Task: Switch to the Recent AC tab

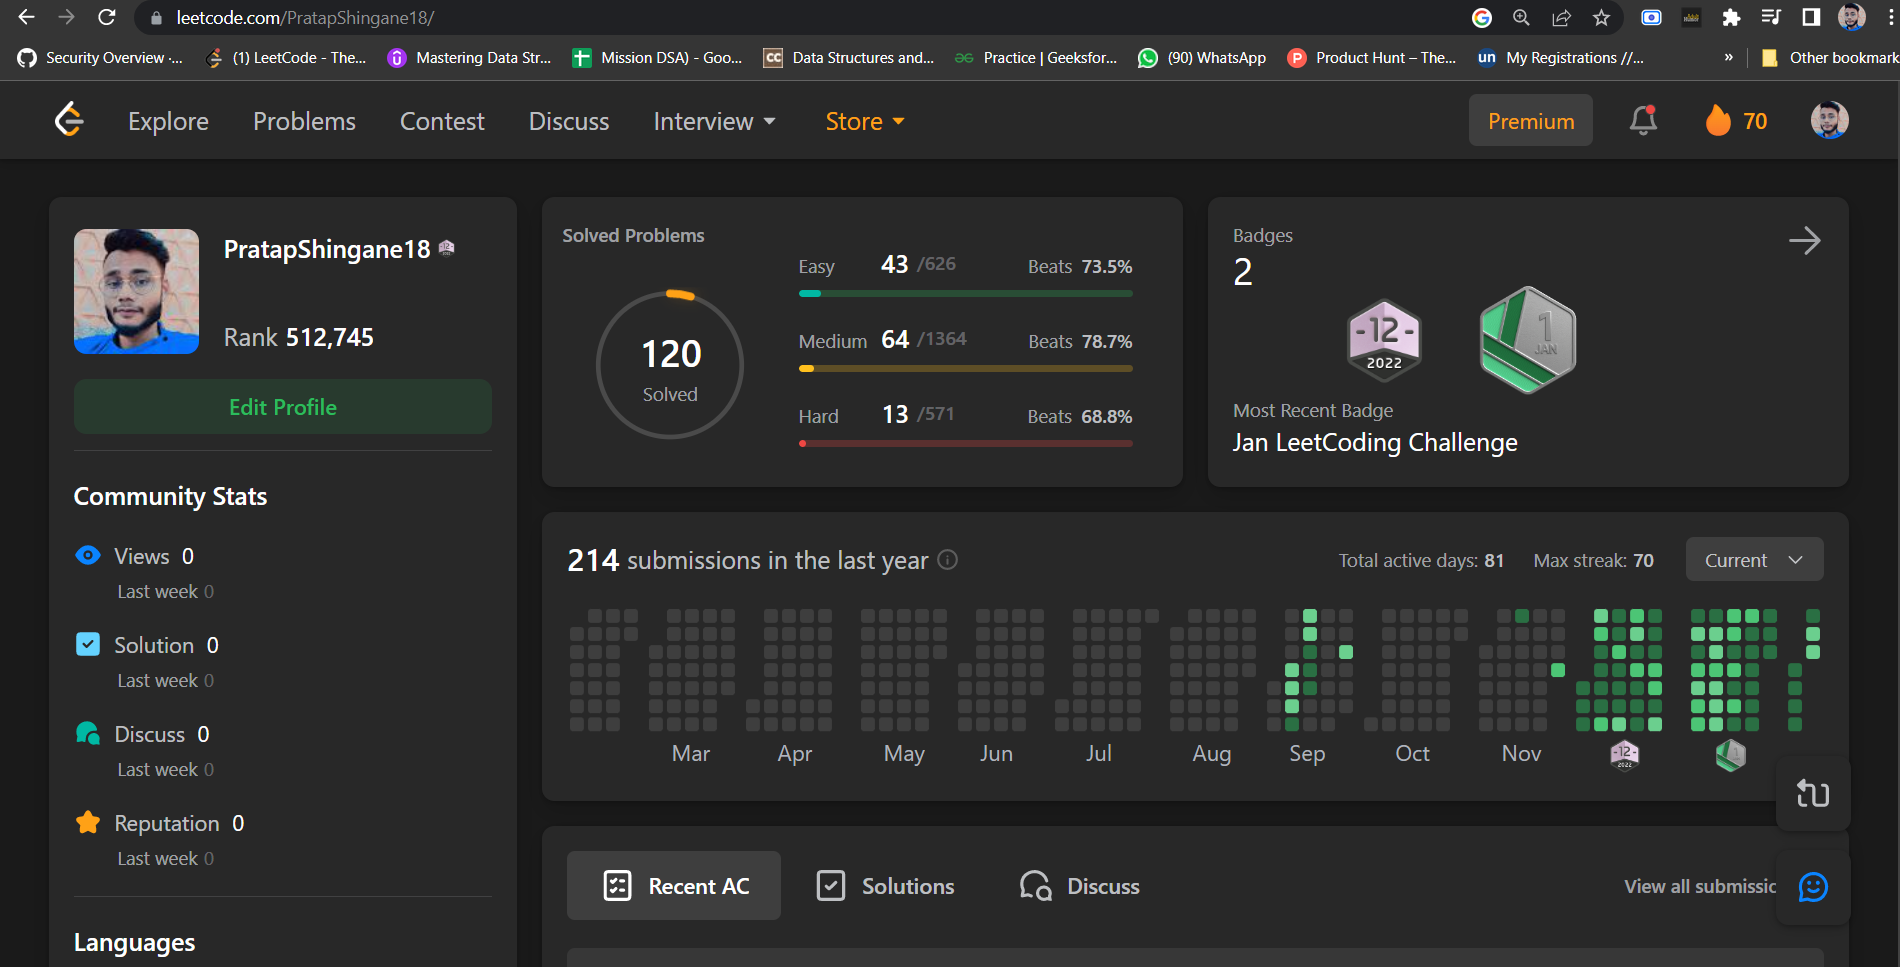Action: [674, 886]
